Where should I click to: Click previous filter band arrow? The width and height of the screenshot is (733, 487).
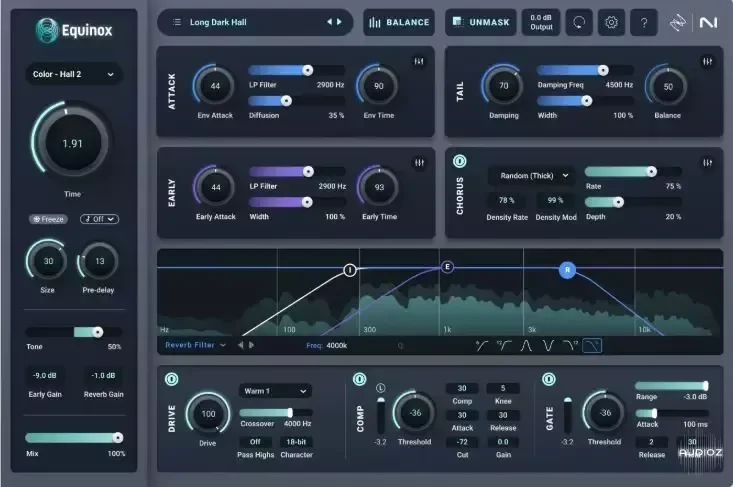[241, 345]
